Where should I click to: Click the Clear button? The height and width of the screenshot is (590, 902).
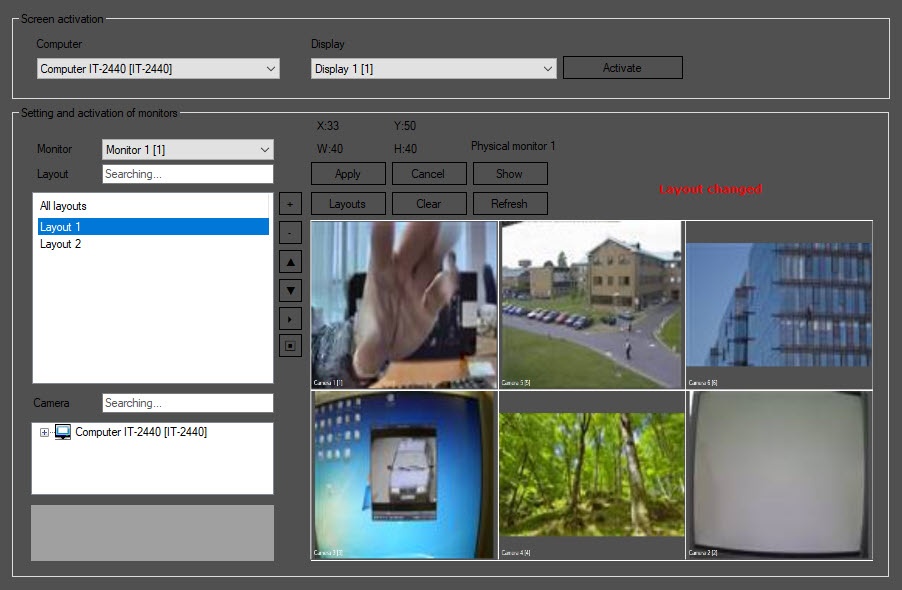428,204
